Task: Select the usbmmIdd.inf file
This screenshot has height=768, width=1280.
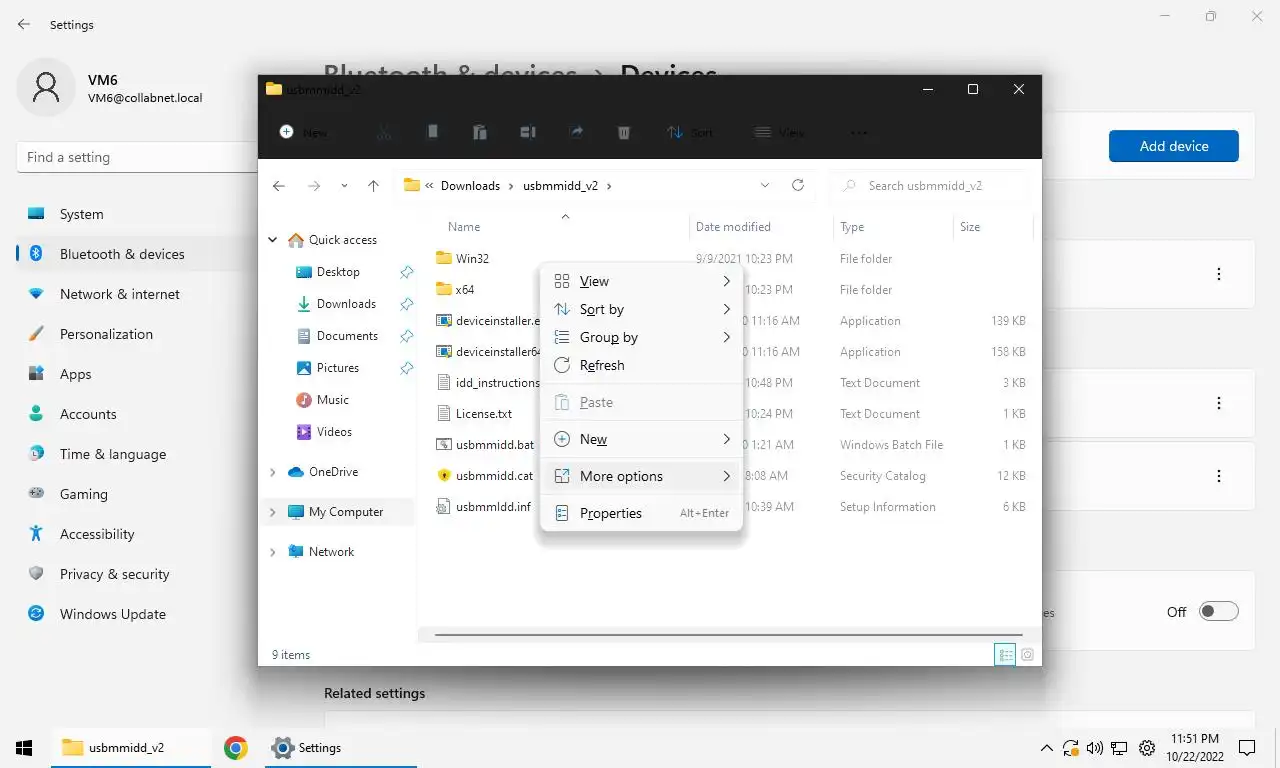Action: pyautogui.click(x=484, y=507)
